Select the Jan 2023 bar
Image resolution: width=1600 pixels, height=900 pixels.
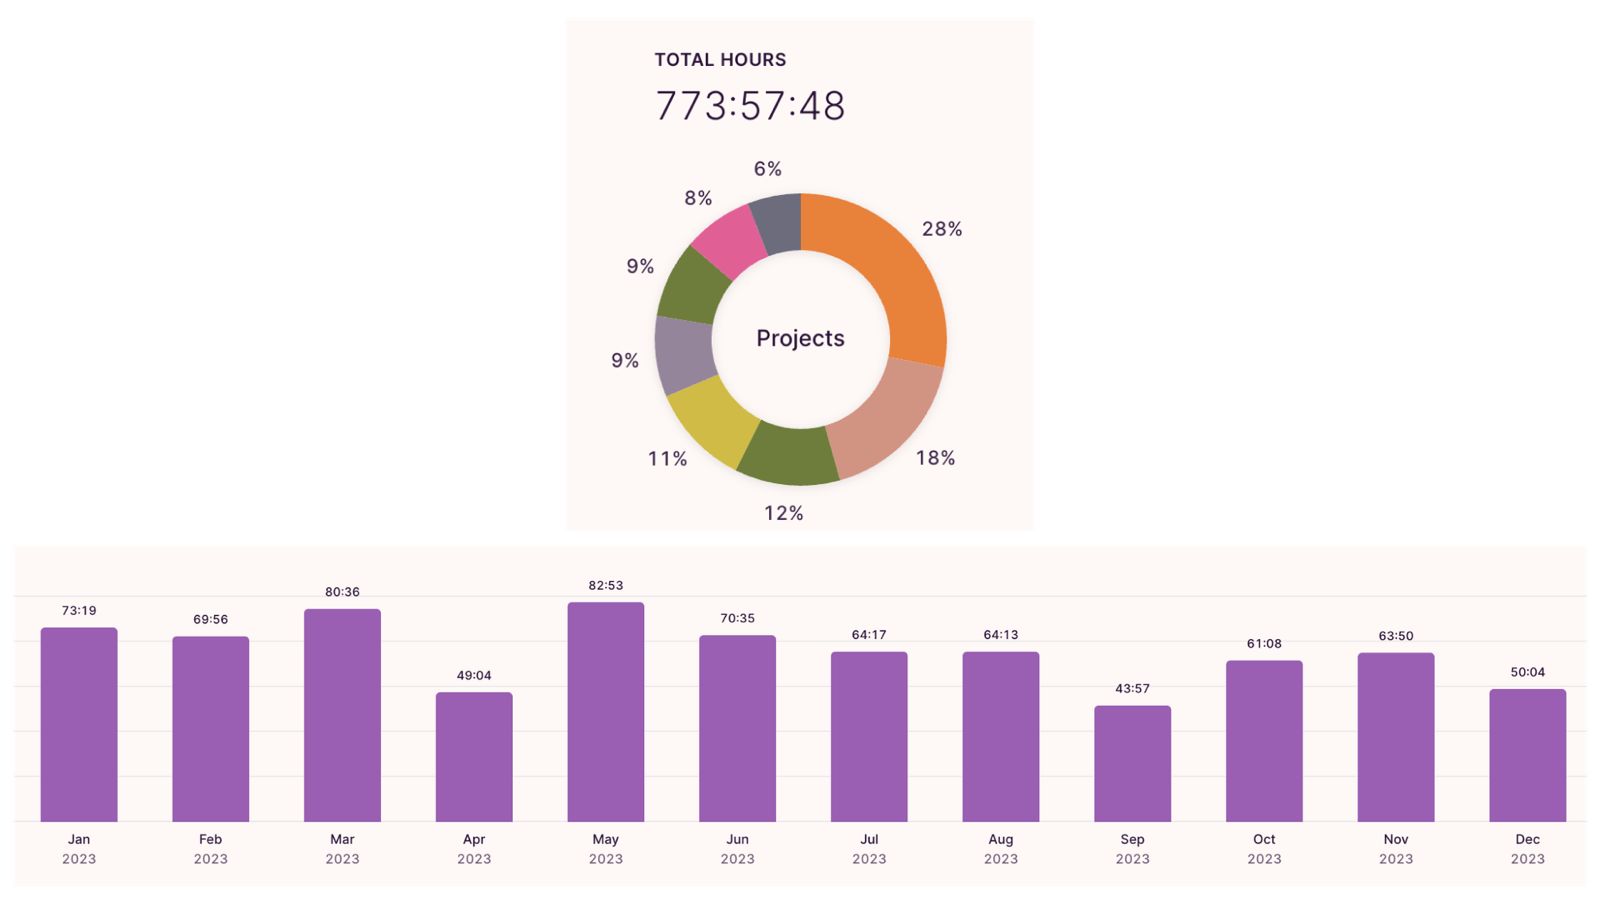[79, 725]
